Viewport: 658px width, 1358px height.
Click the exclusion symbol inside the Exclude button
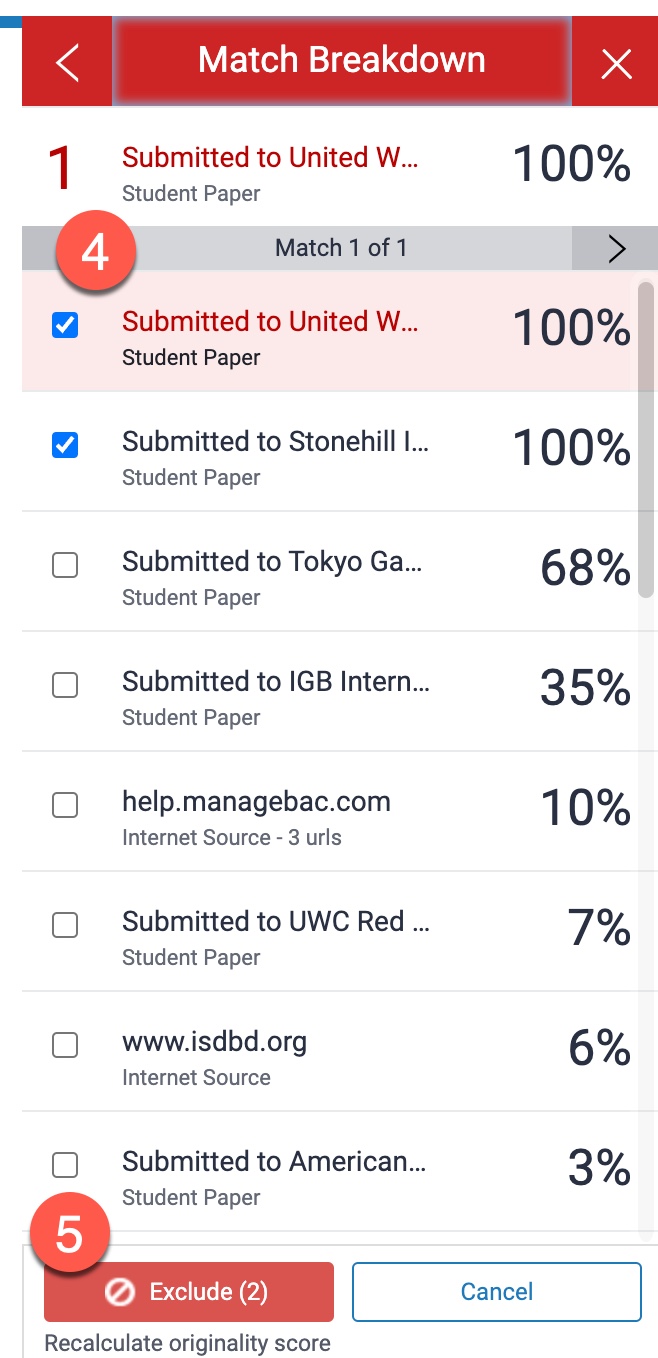click(x=119, y=1291)
